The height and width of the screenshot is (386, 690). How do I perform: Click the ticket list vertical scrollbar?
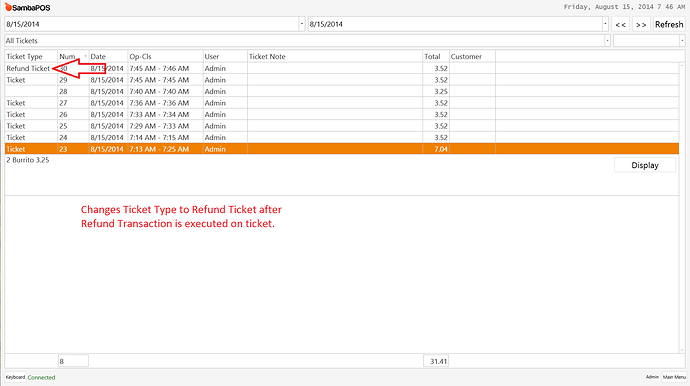682,207
